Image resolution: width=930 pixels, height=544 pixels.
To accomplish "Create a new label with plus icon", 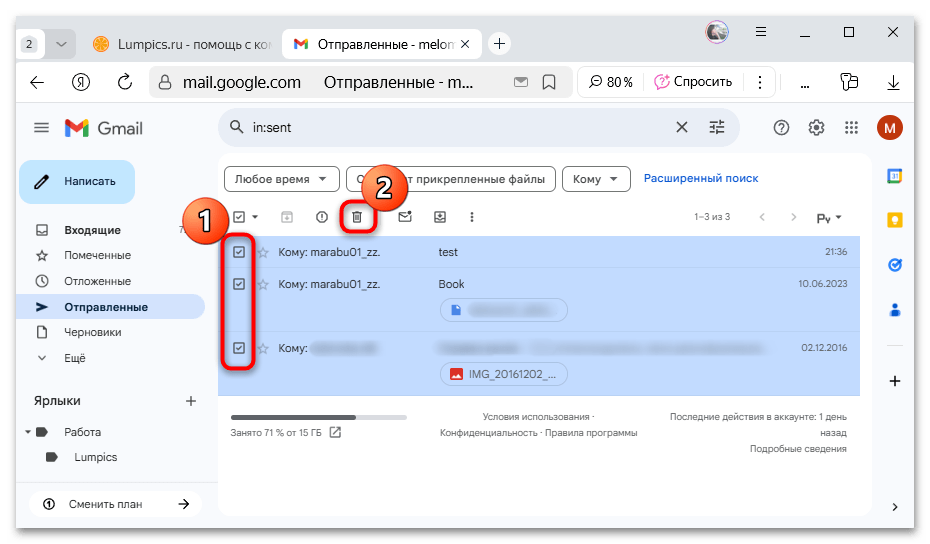I will click(x=191, y=401).
